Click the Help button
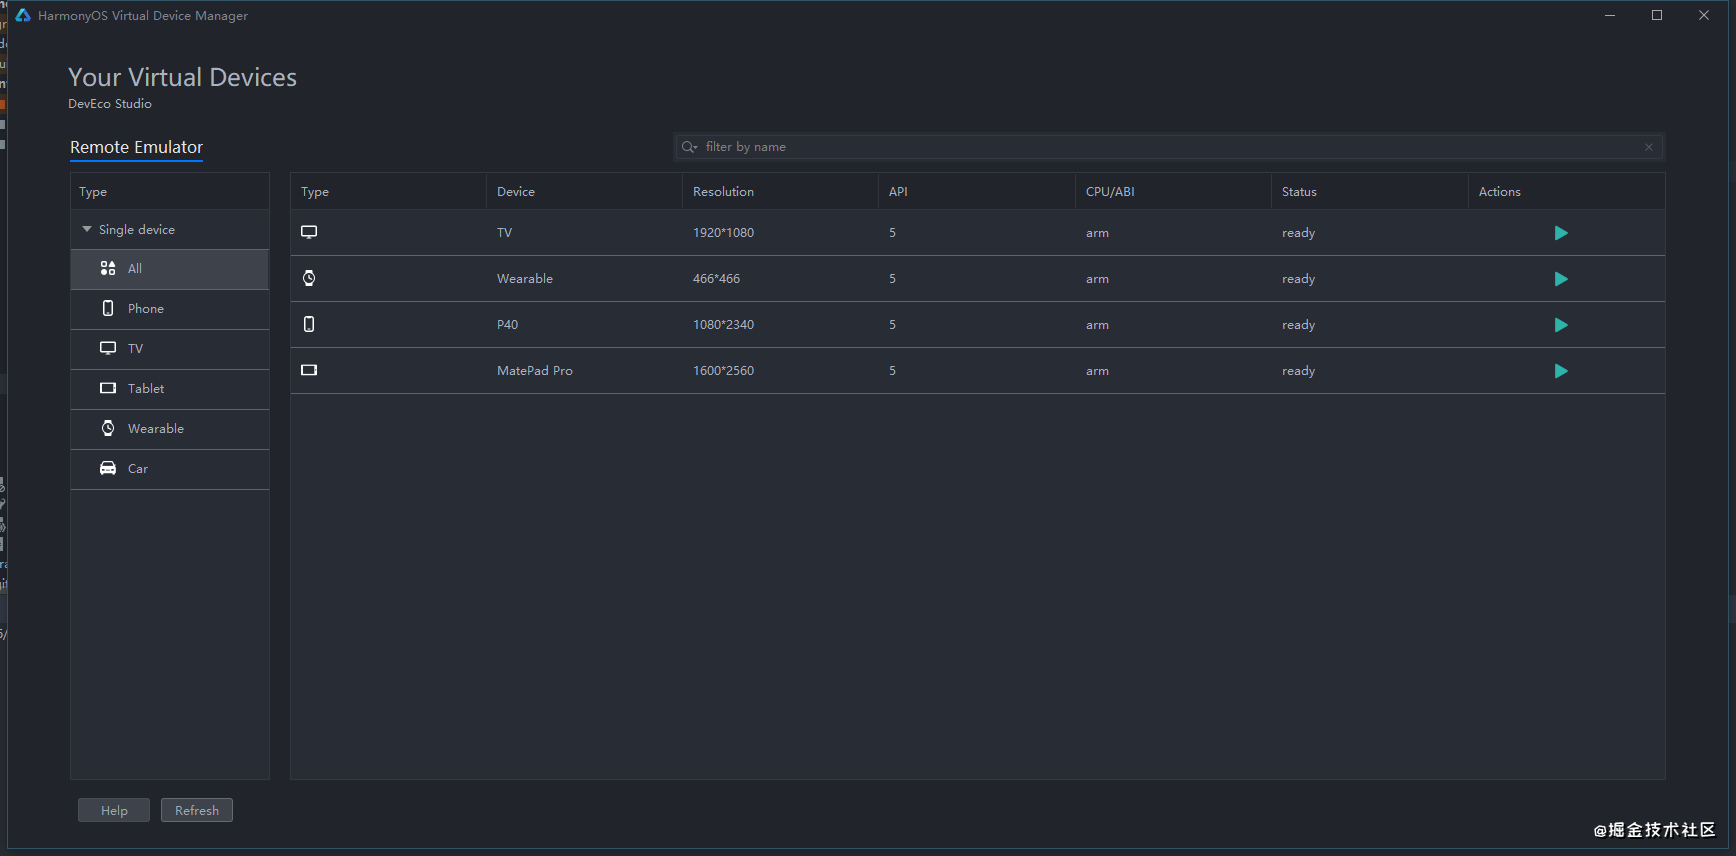The image size is (1736, 856). pos(114,810)
